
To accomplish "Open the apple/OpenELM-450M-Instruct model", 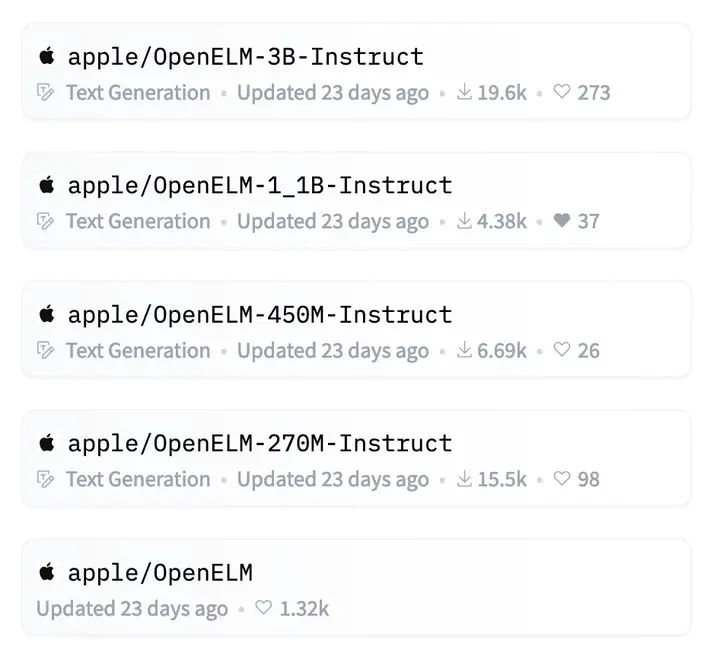I will 259,314.
